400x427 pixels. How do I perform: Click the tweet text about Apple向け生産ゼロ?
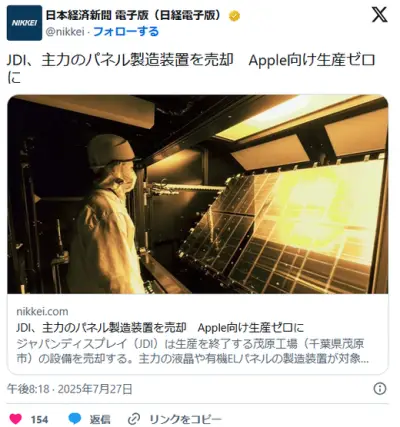click(191, 69)
